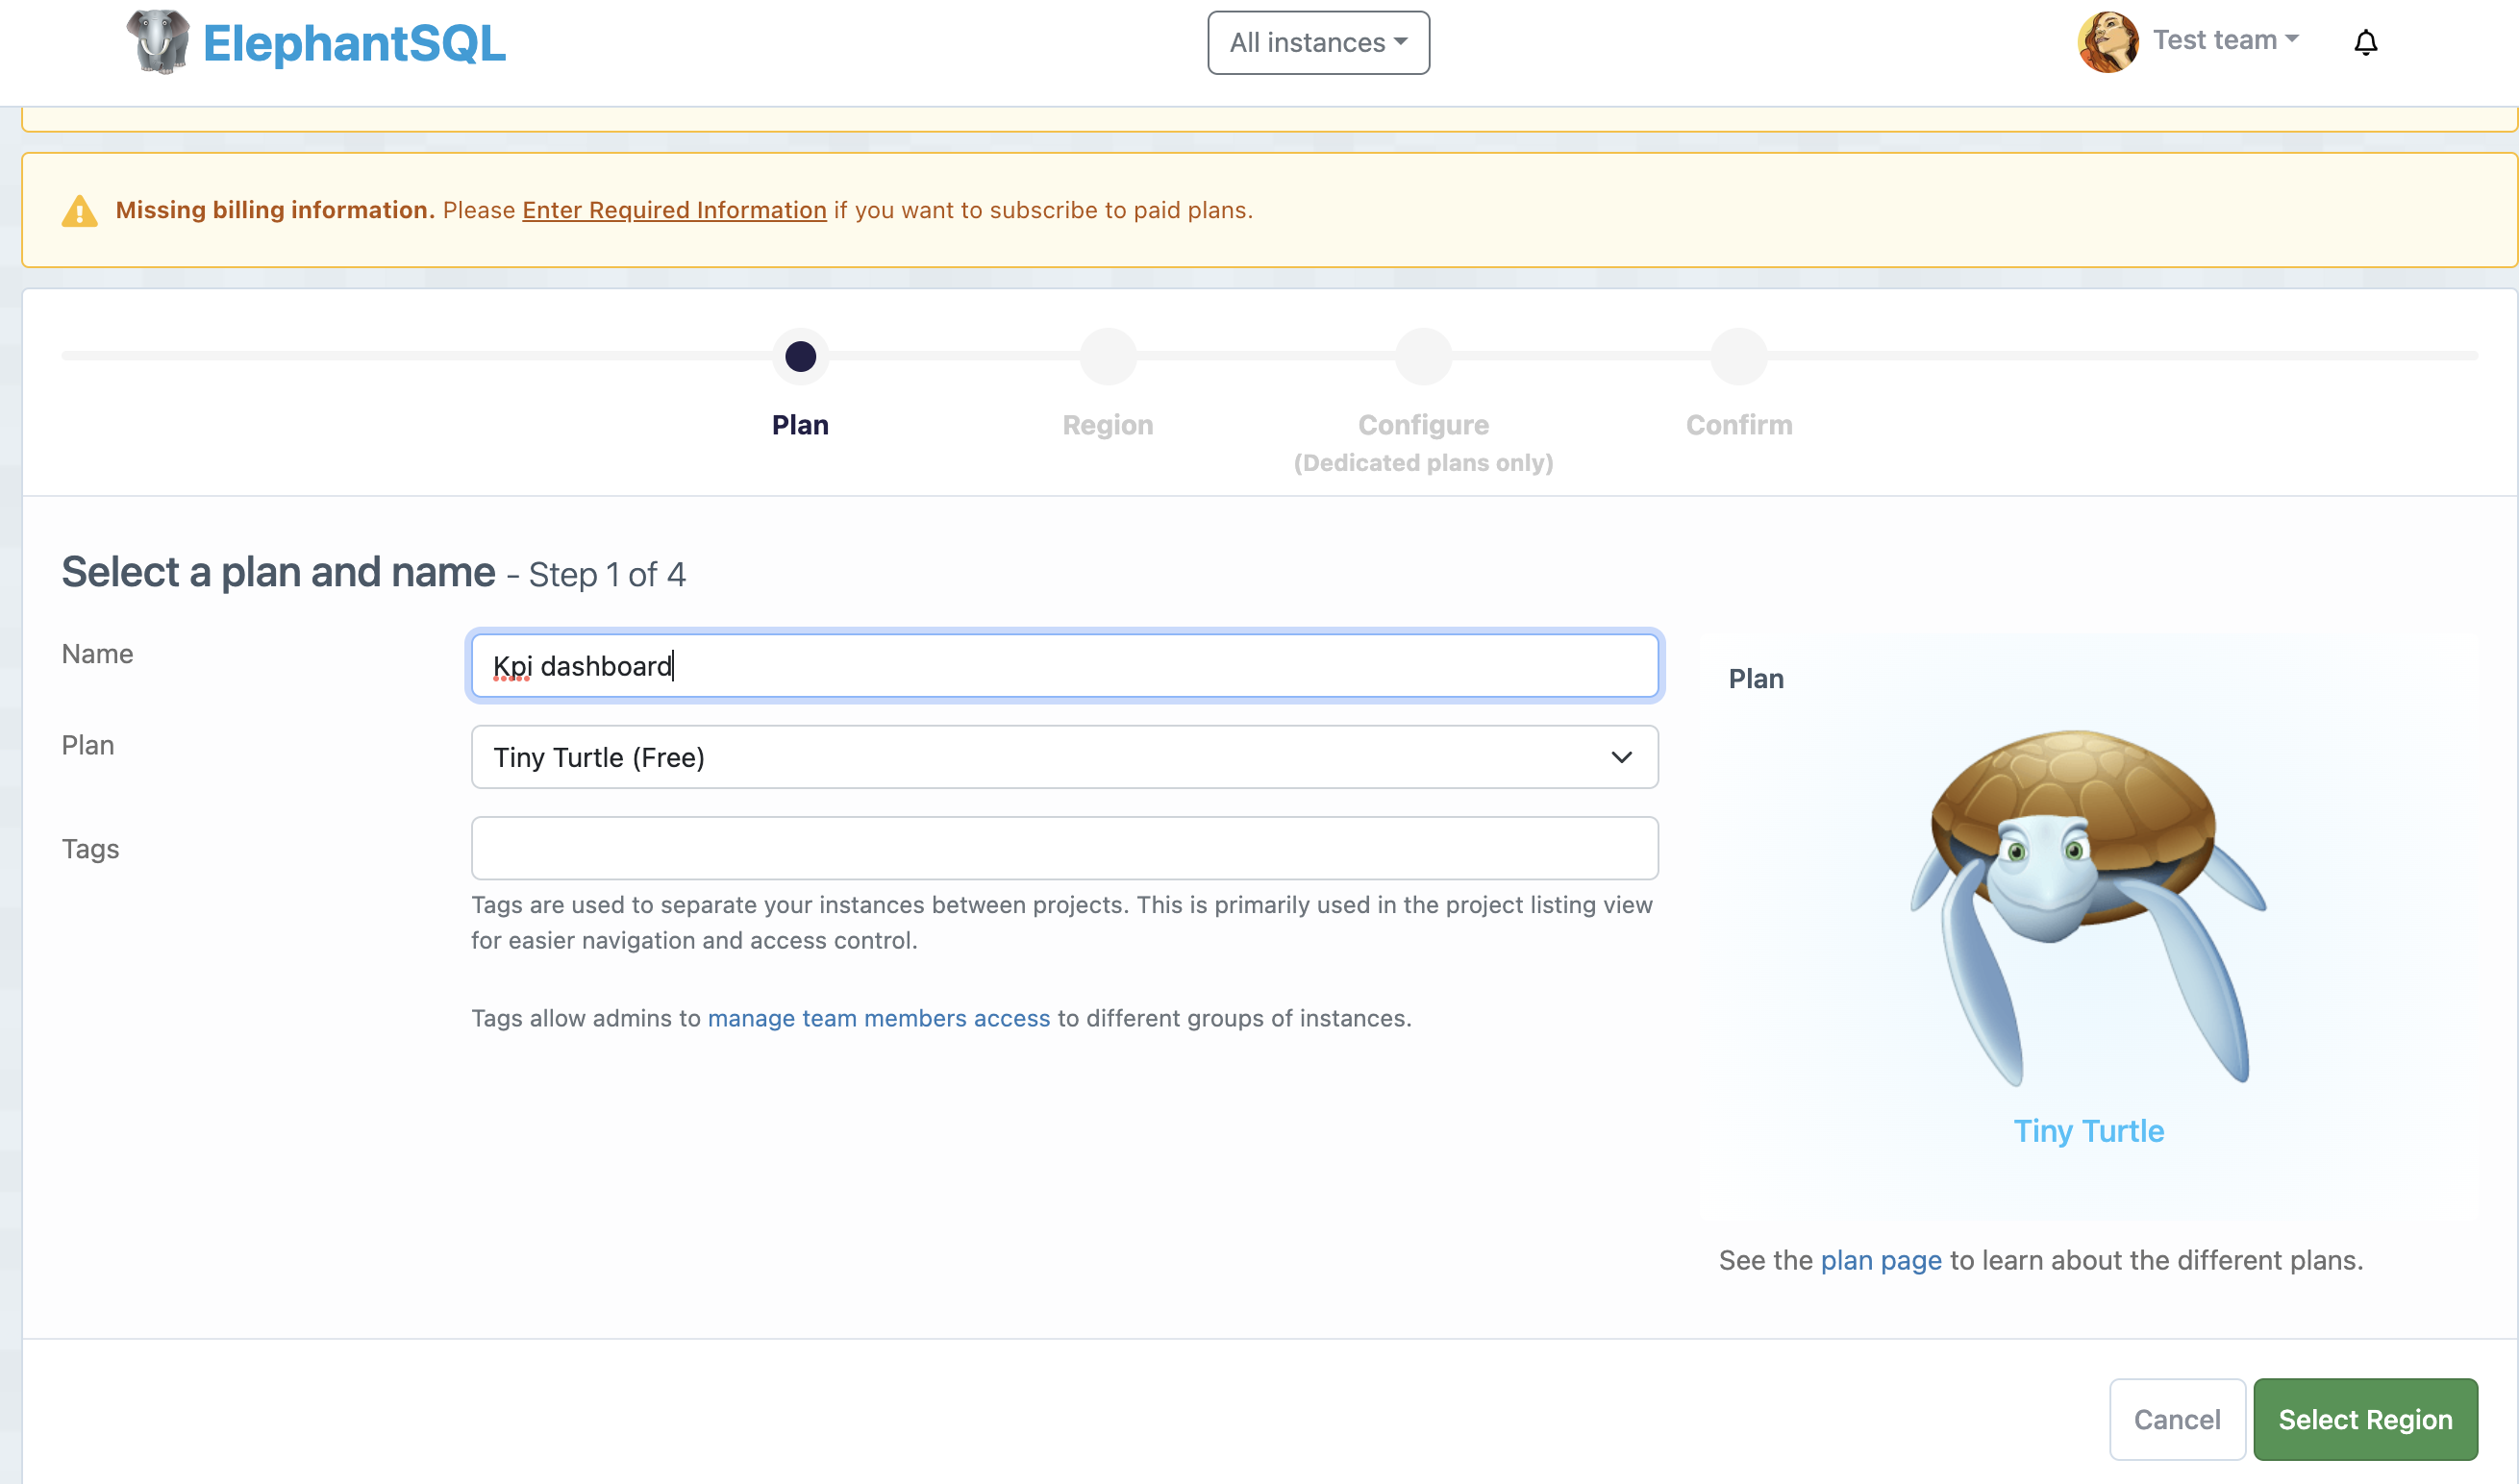Click the Test team user avatar

pos(2107,42)
